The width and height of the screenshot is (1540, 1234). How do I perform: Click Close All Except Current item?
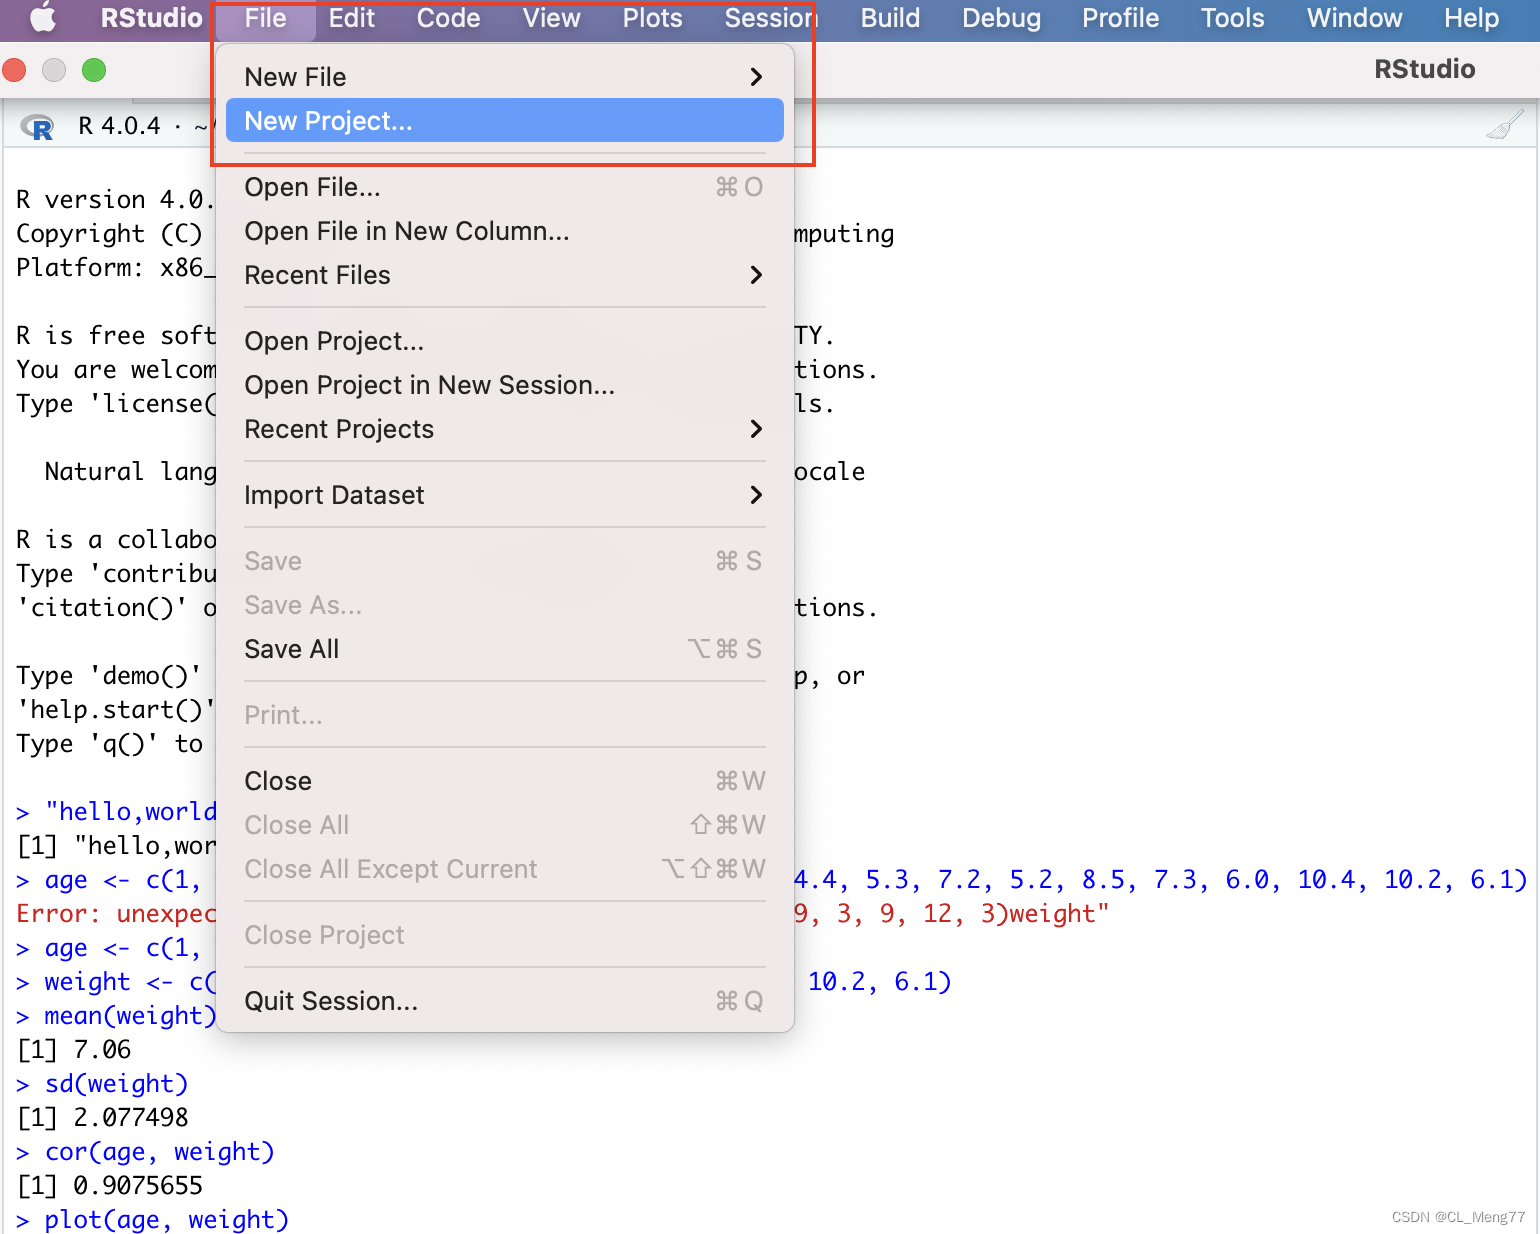(x=505, y=869)
